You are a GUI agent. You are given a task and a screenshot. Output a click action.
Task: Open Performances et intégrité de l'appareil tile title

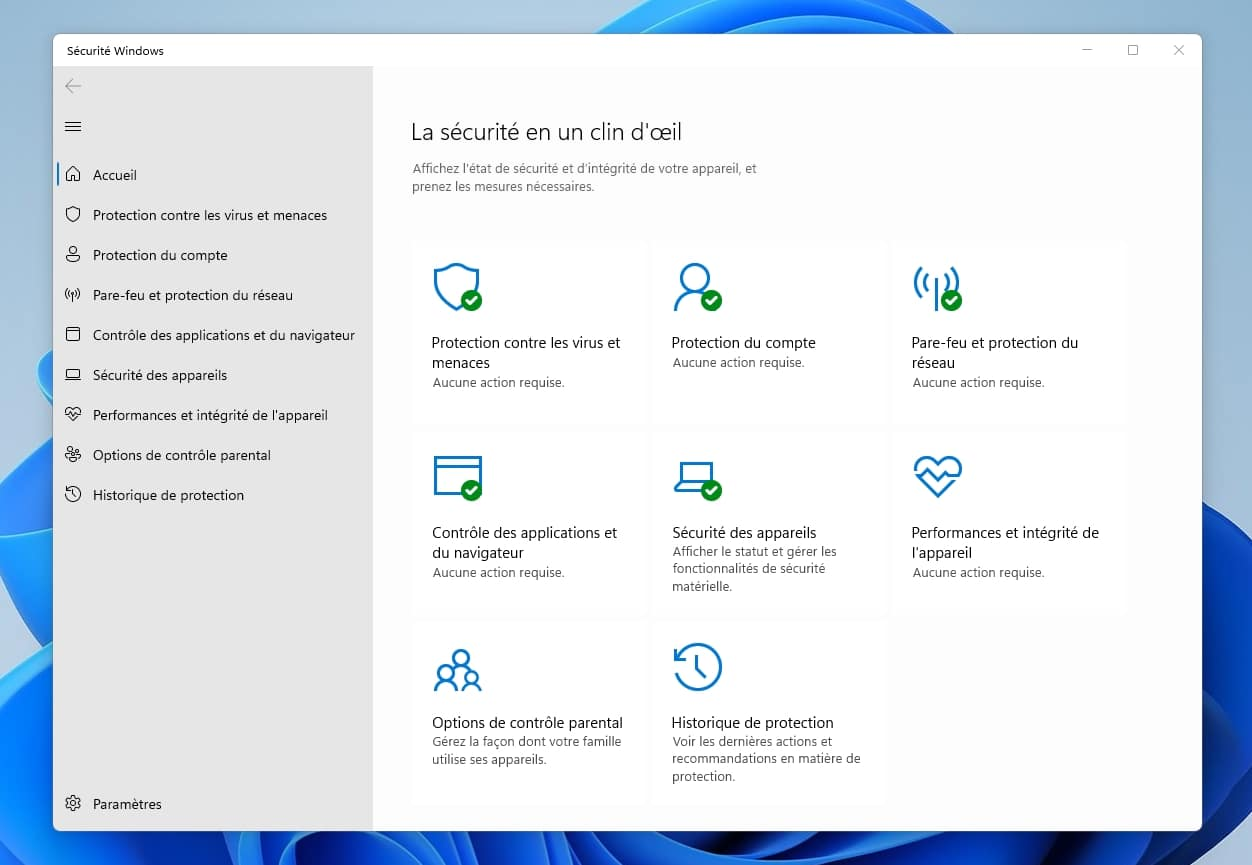pyautogui.click(x=1005, y=542)
